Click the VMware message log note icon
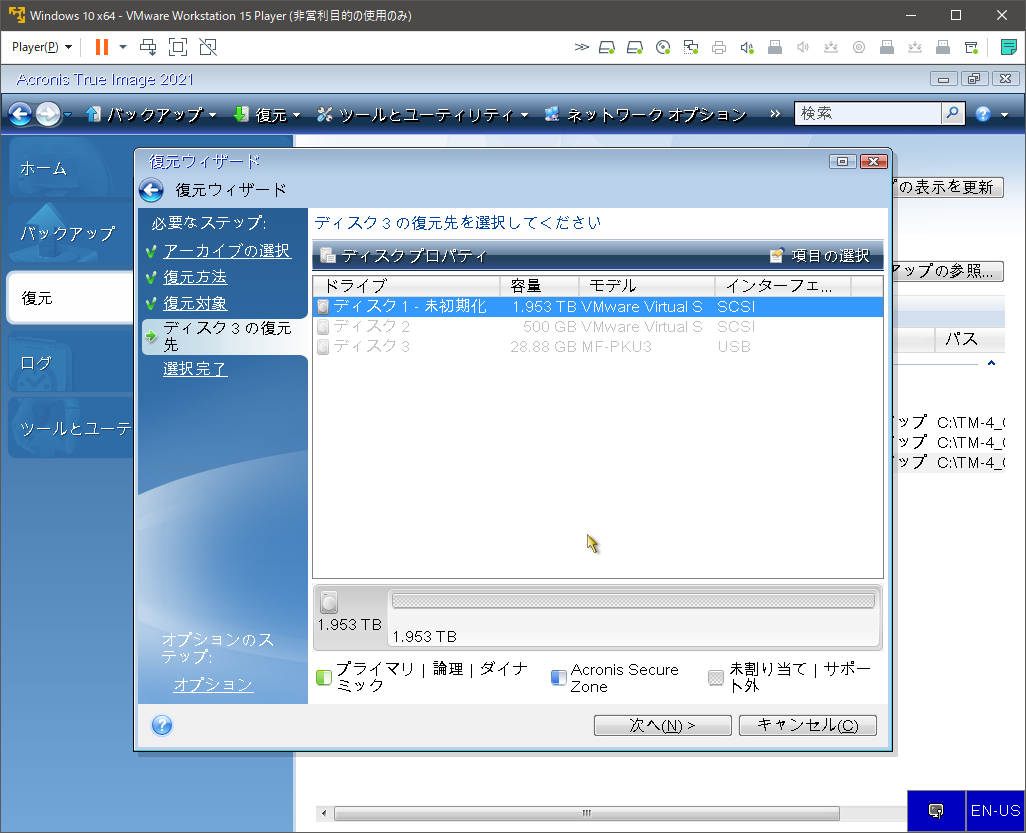The image size is (1026, 833). 1008,47
